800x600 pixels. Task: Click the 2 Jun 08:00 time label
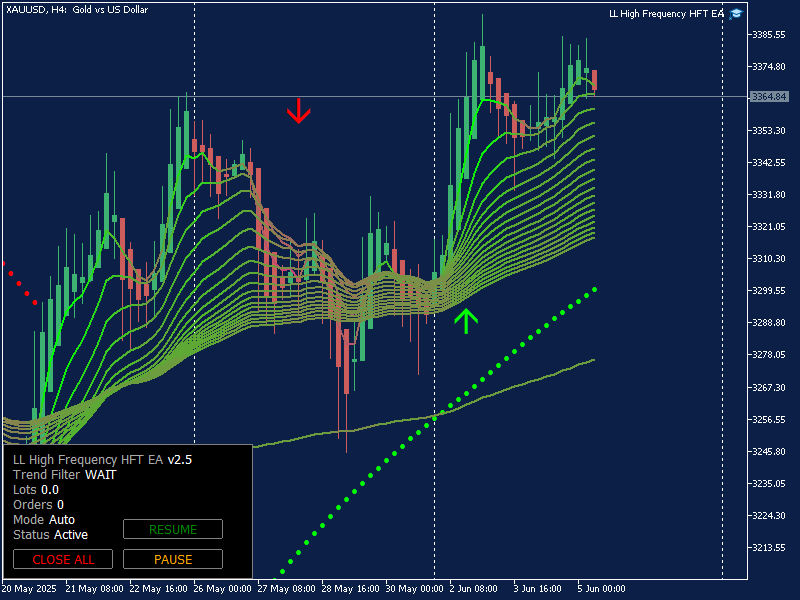(x=473, y=589)
